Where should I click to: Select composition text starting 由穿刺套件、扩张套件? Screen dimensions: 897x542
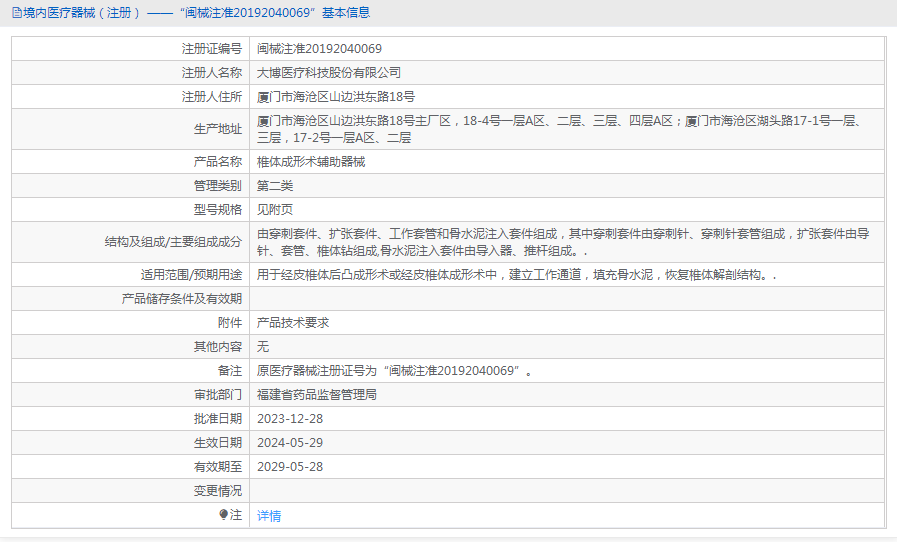coord(563,242)
